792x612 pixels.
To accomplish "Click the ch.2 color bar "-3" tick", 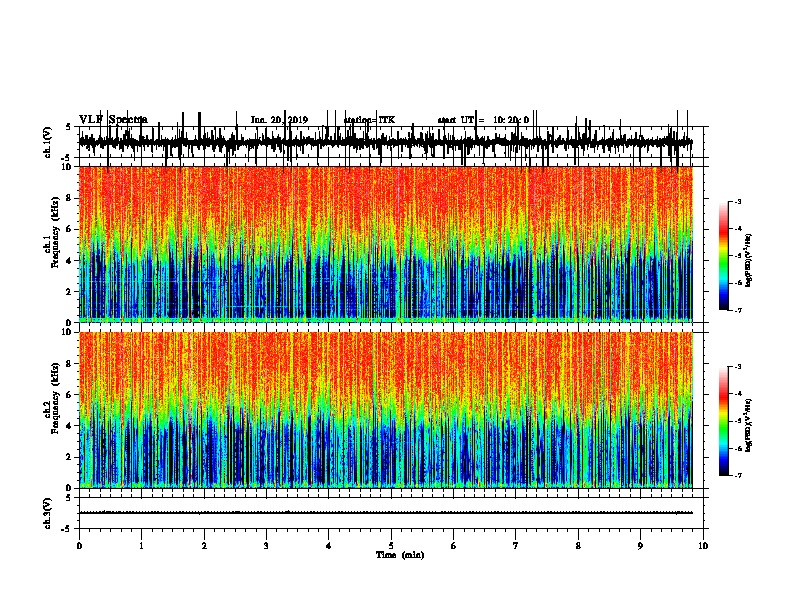I will 737,367.
